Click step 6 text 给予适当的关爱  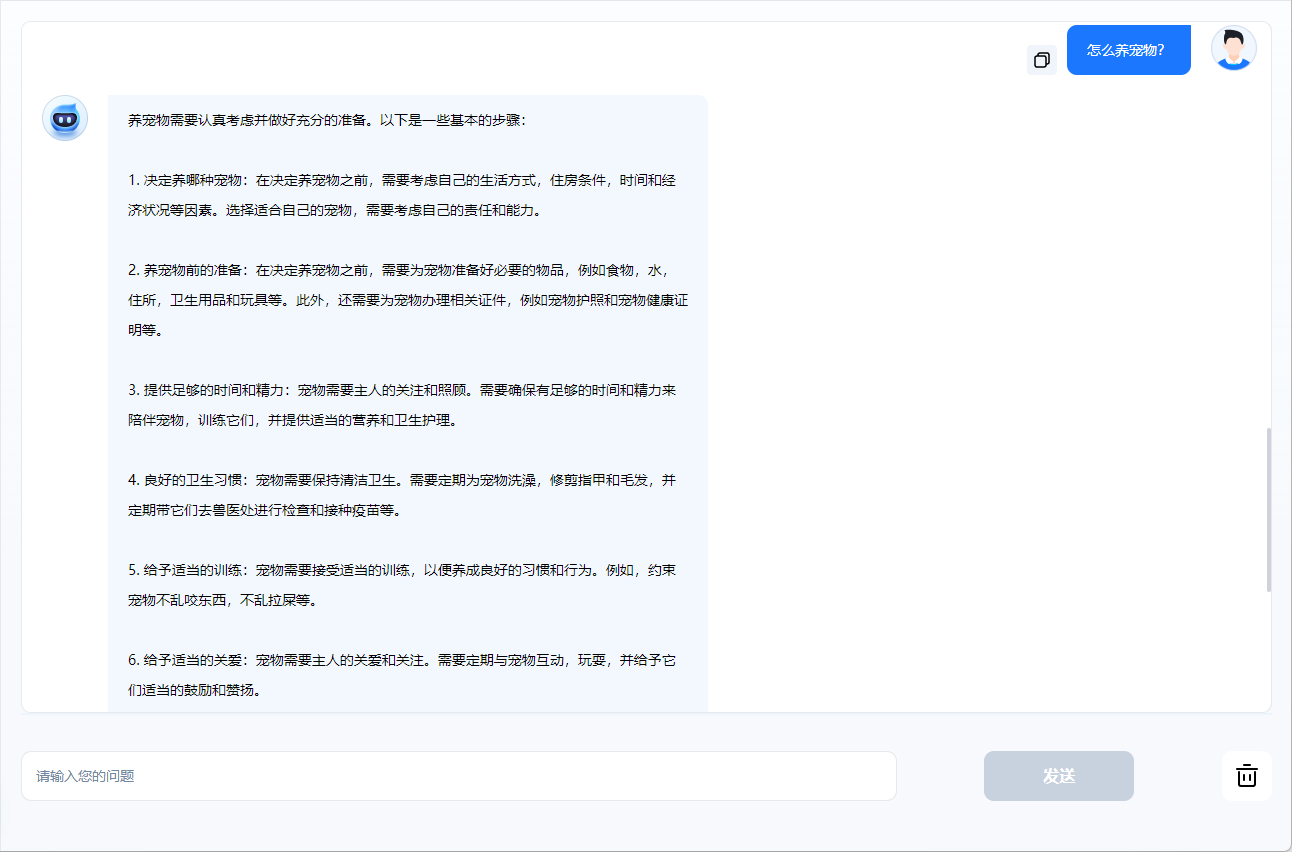(x=193, y=661)
